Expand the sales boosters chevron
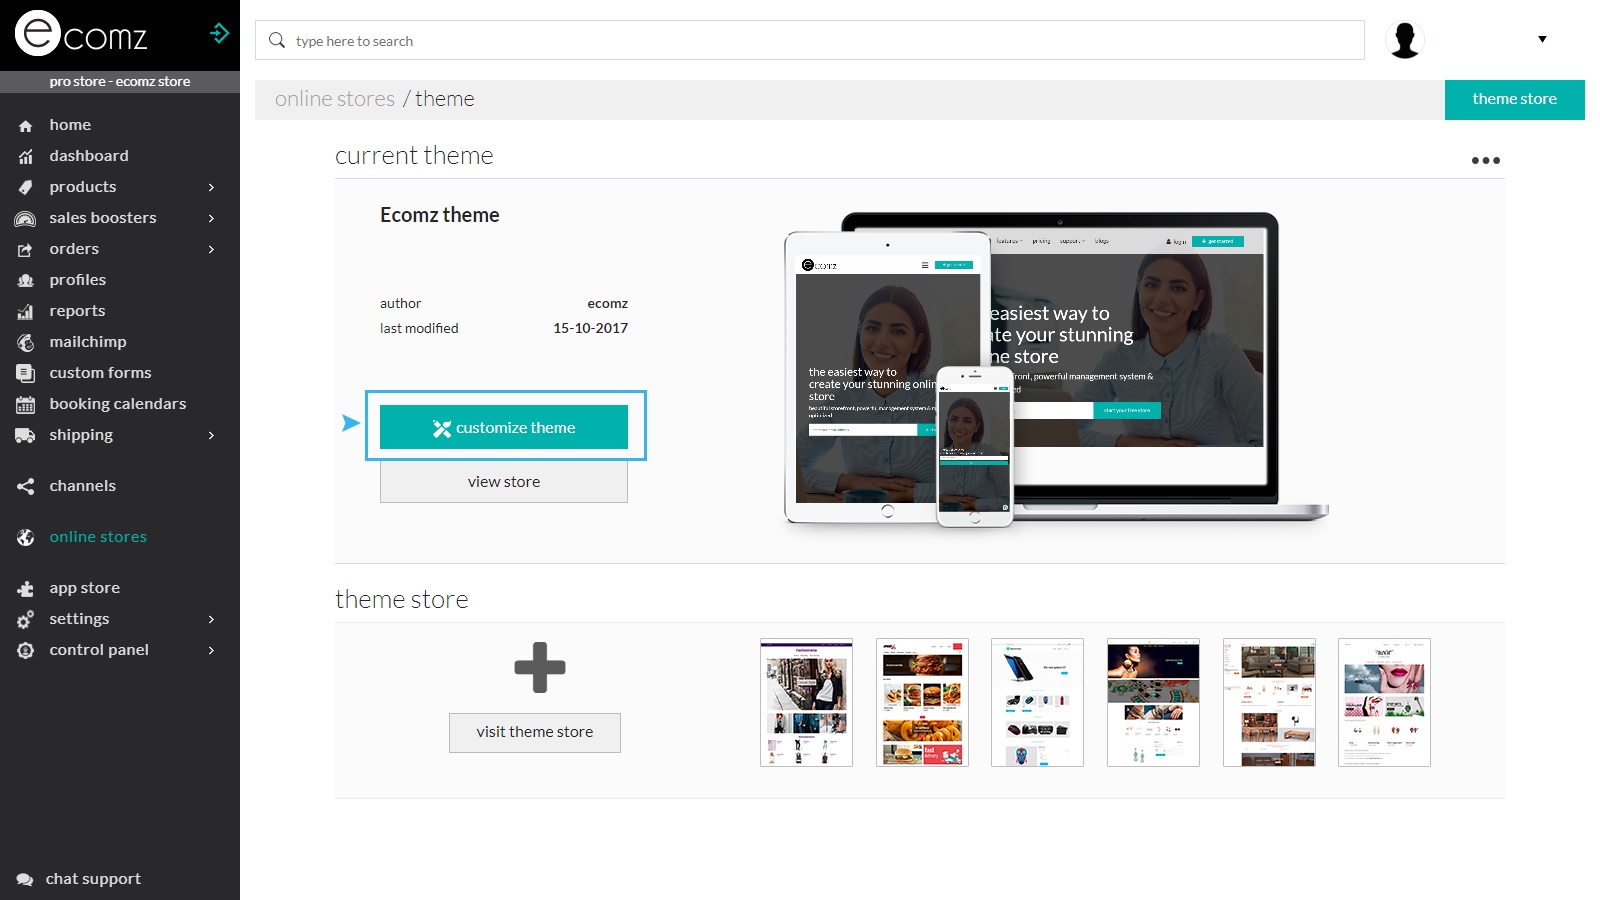1600x900 pixels. pos(211,218)
